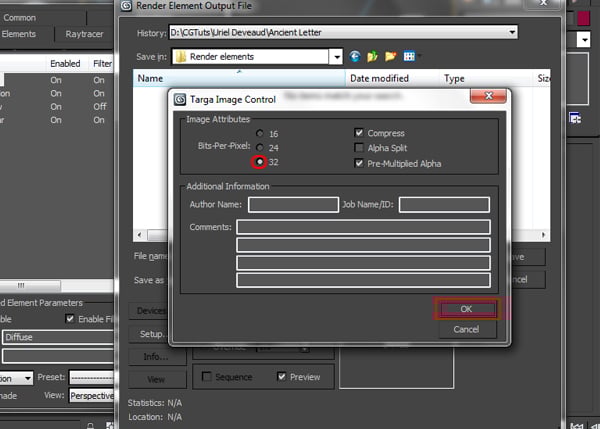600x429 pixels.
Task: Click the crimson color swatch at top right
Action: pos(583,18)
